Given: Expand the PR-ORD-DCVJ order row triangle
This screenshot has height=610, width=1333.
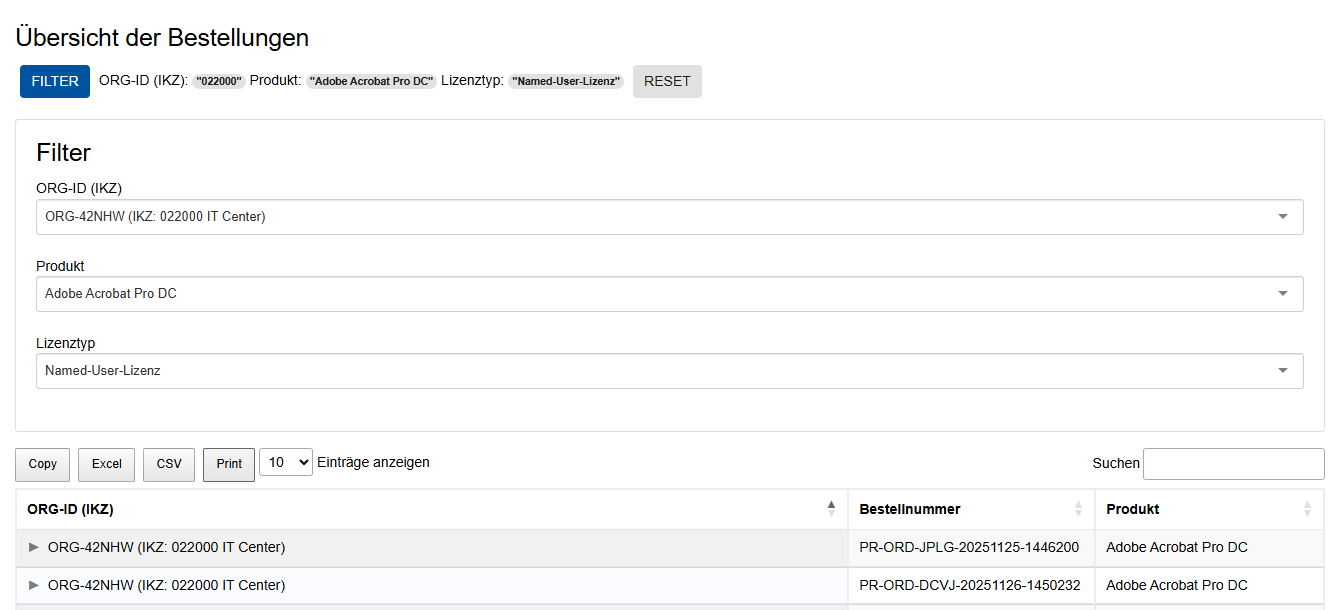Looking at the screenshot, I should (x=34, y=585).
